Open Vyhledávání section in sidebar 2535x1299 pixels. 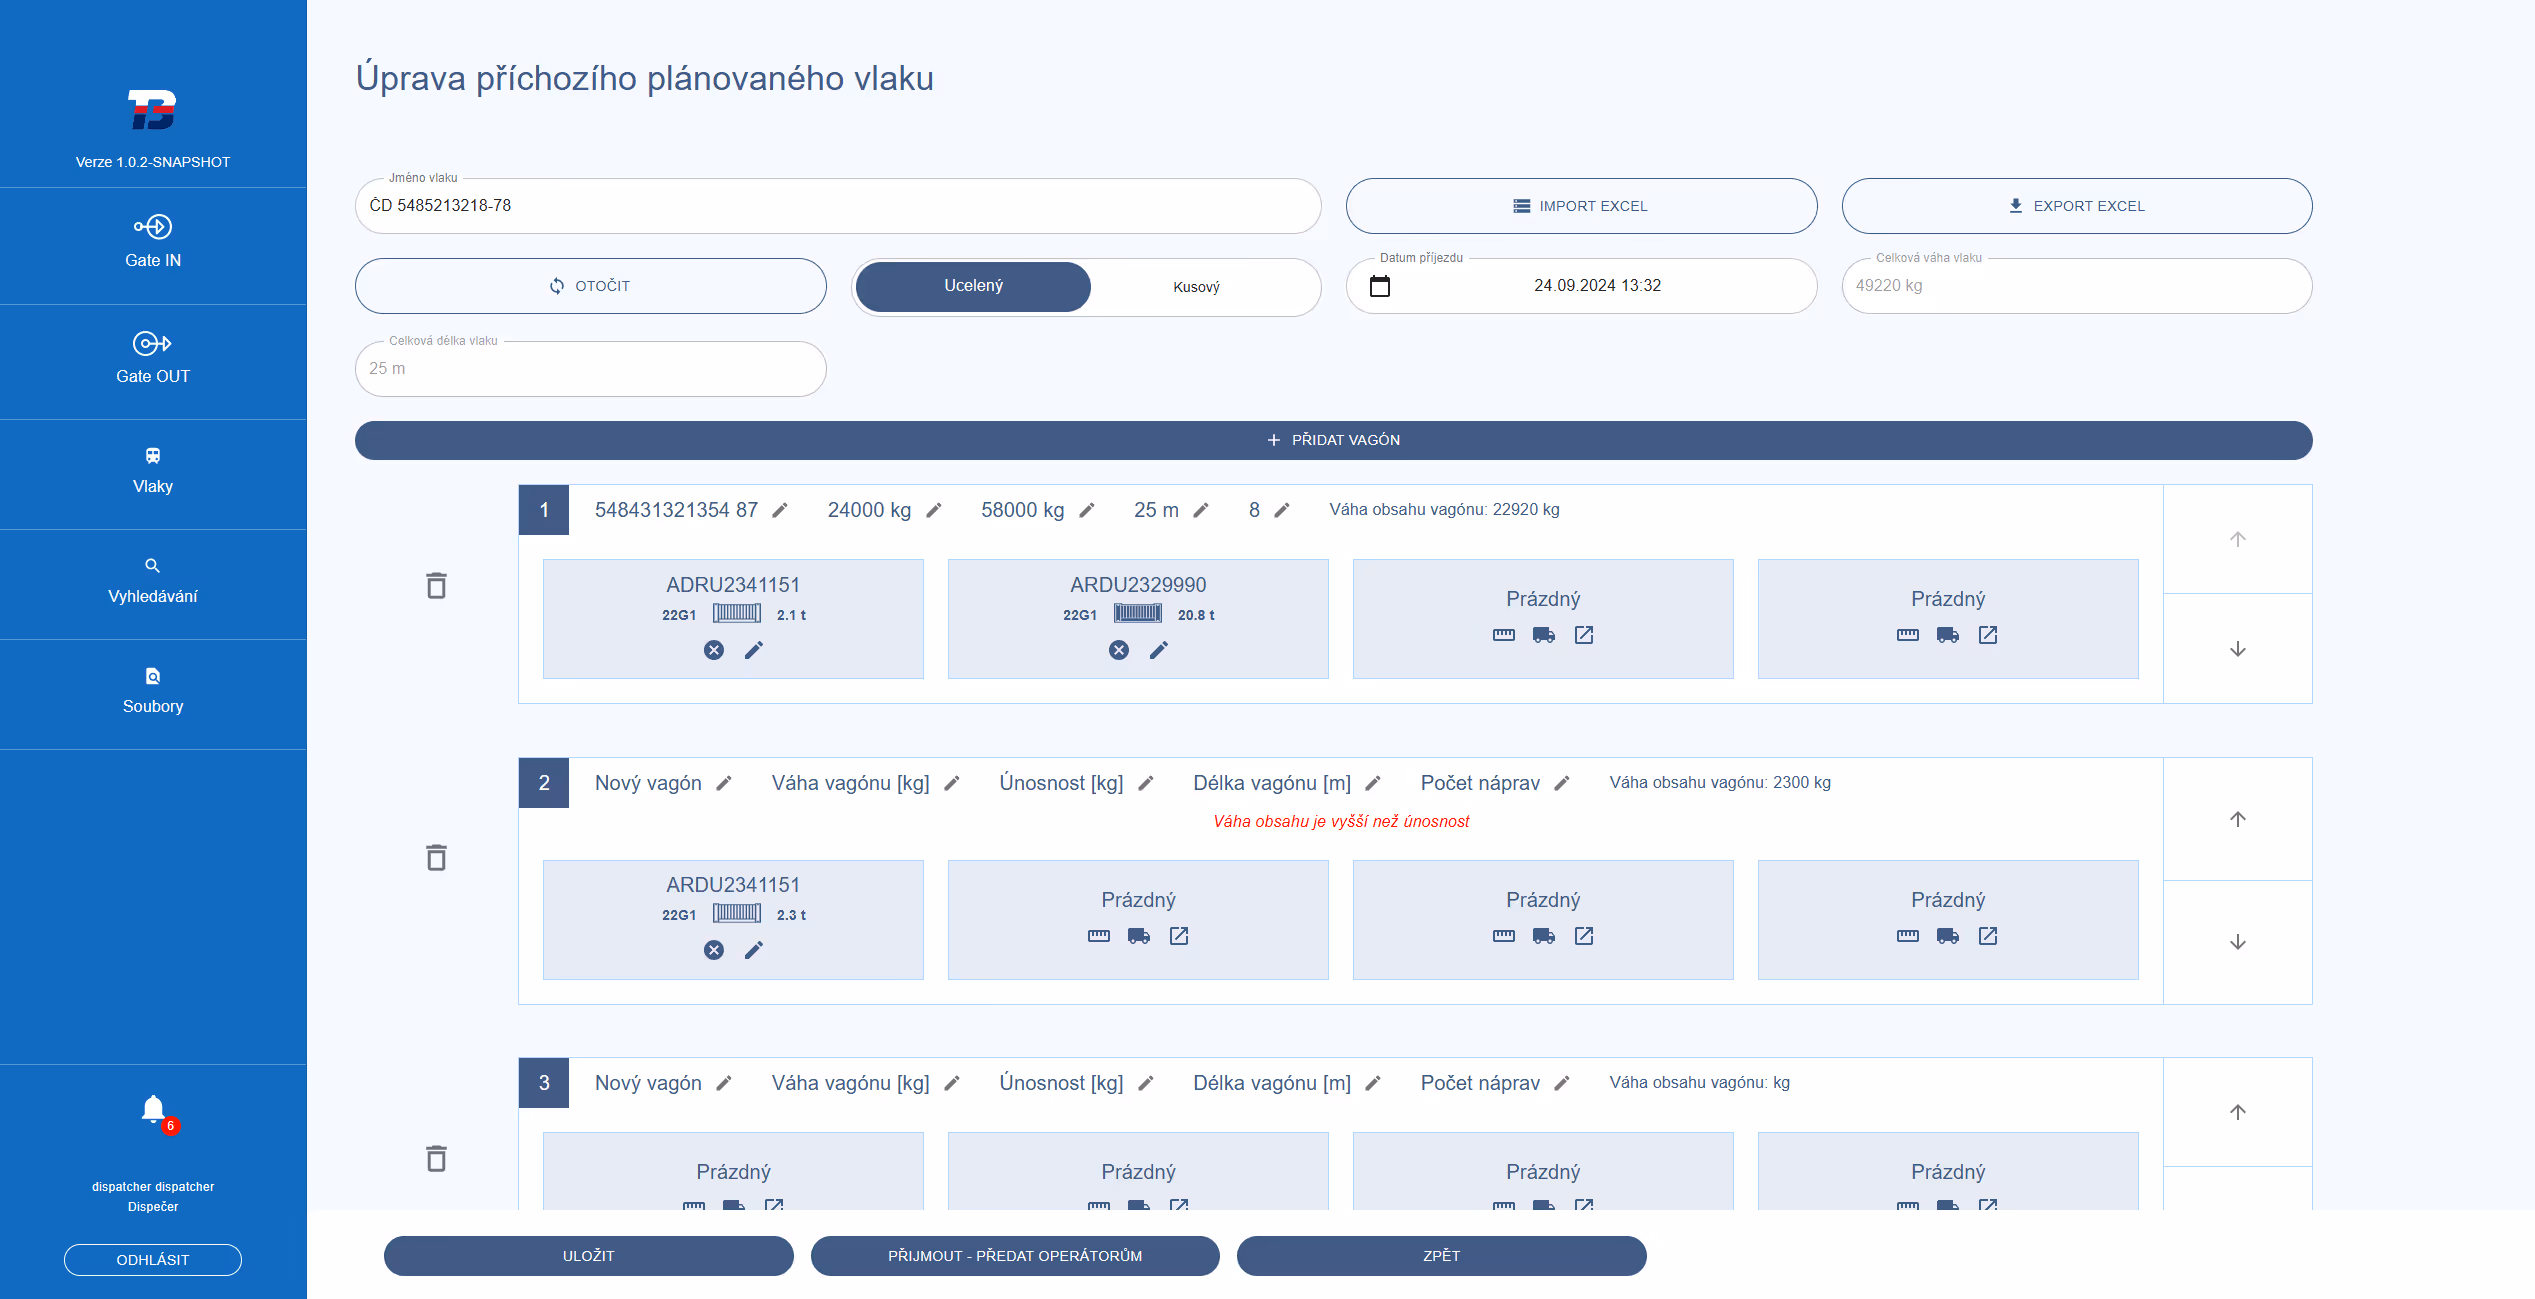pos(152,581)
